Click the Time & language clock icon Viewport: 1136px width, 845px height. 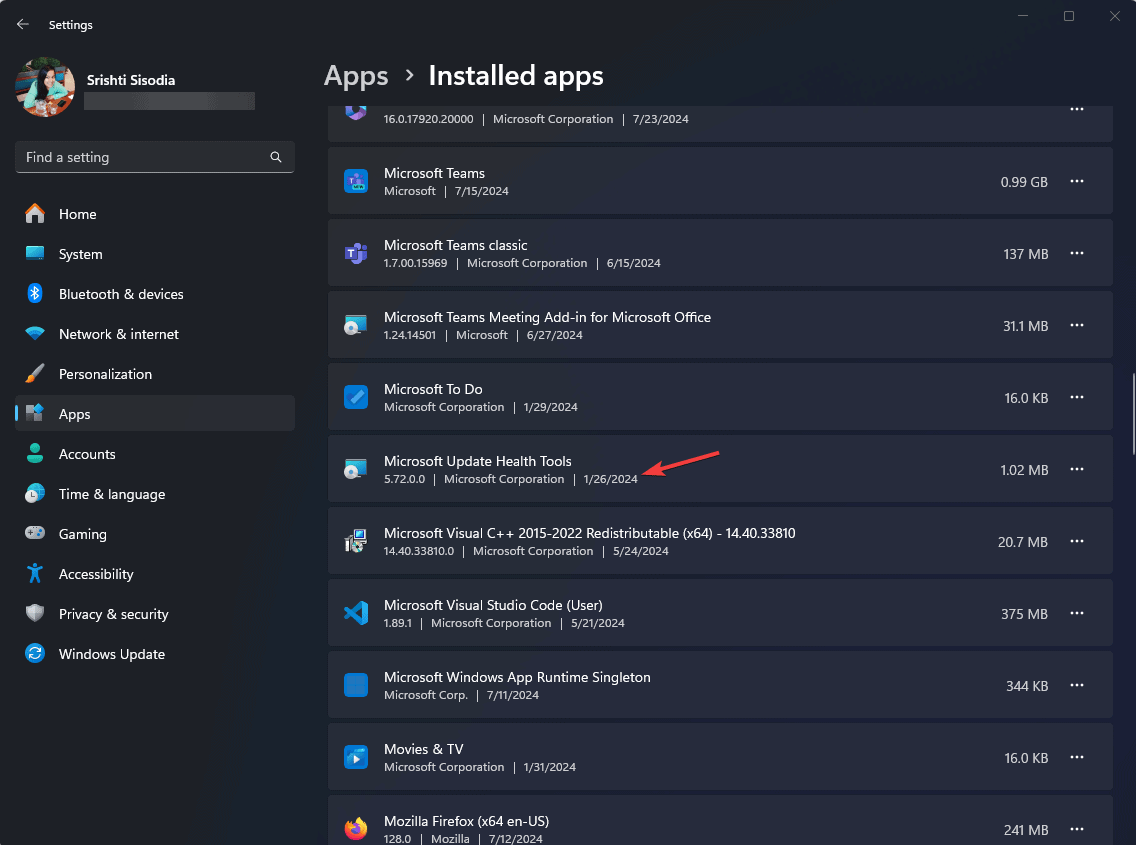[x=35, y=494]
